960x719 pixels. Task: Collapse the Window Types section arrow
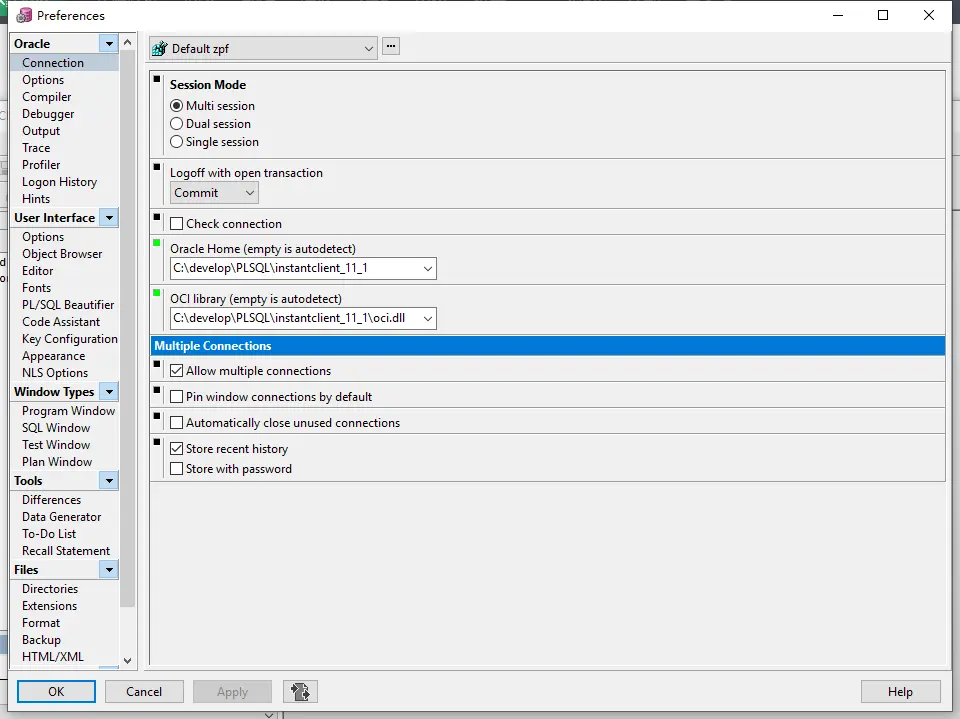tap(109, 391)
